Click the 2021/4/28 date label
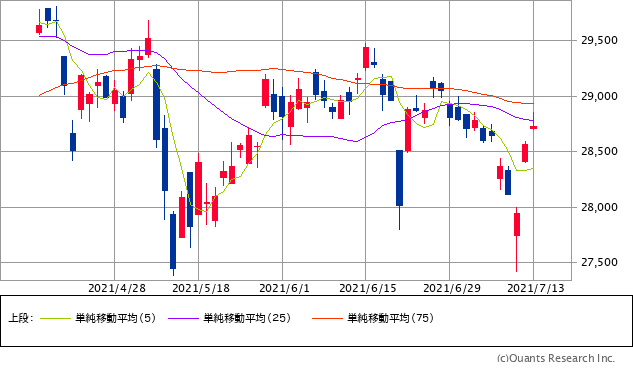 click(117, 288)
